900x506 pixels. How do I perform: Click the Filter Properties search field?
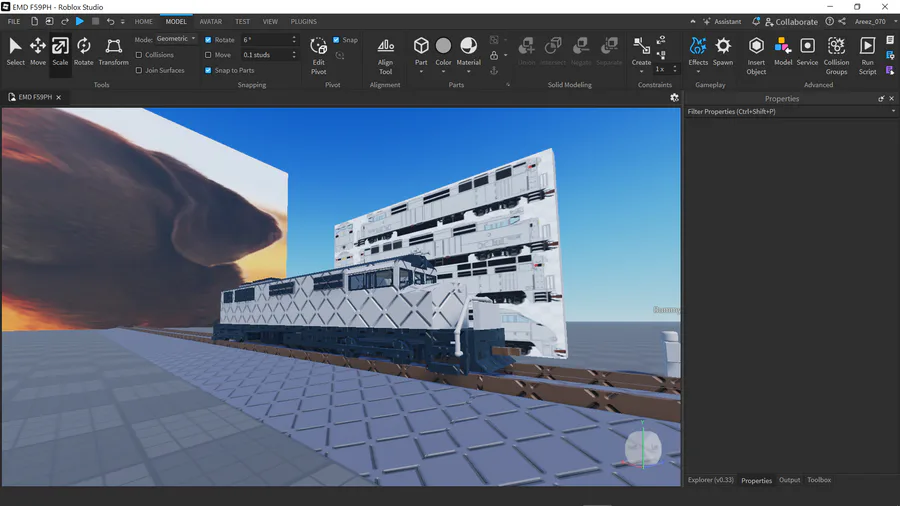click(x=791, y=111)
